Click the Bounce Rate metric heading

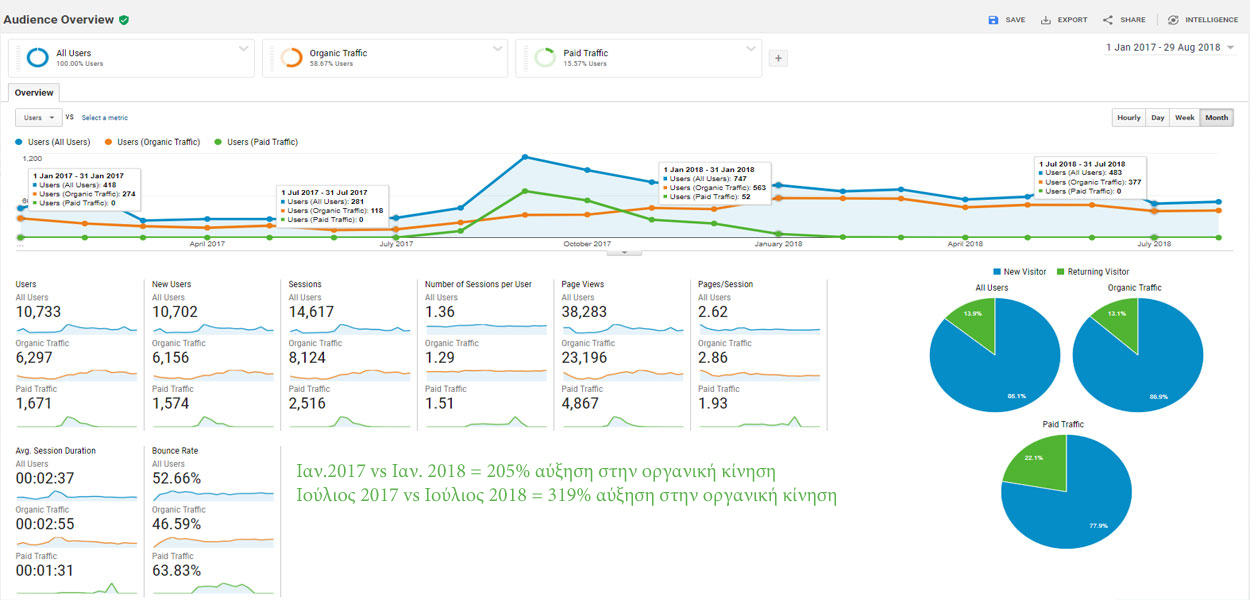tap(175, 451)
